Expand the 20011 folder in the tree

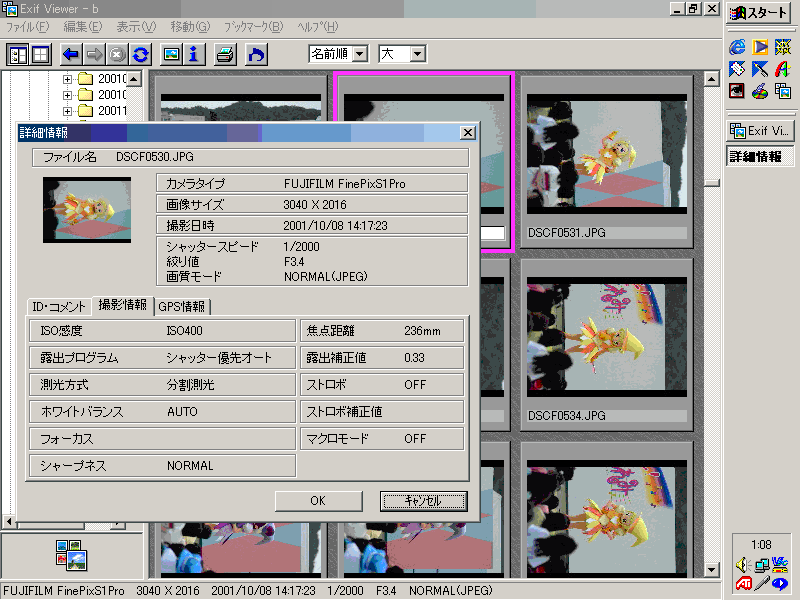click(68, 111)
